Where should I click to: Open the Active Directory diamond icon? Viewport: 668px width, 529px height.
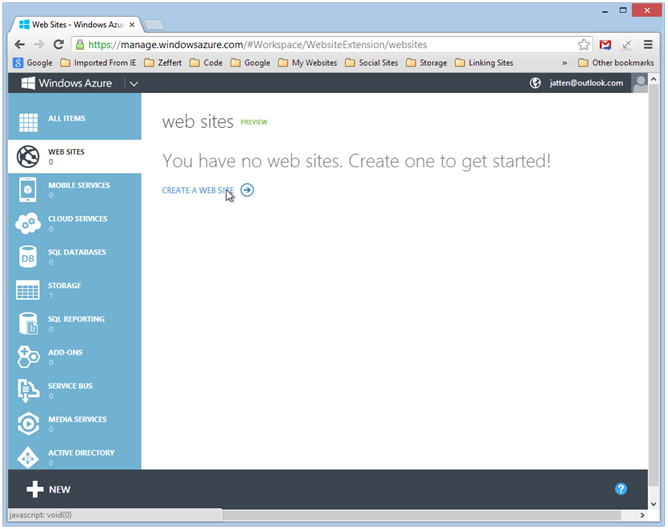(x=28, y=457)
